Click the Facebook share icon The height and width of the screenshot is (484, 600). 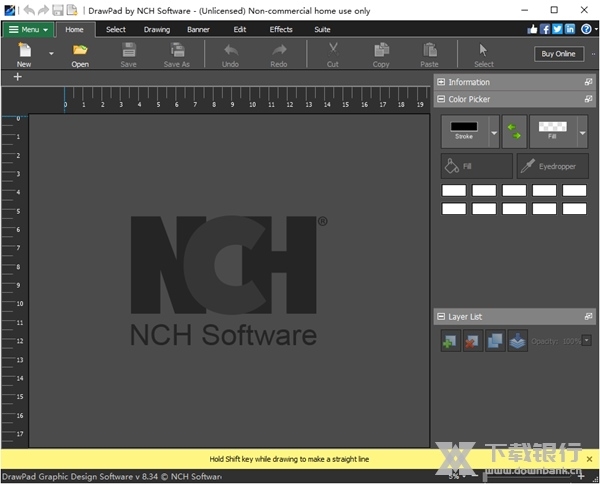pos(546,29)
